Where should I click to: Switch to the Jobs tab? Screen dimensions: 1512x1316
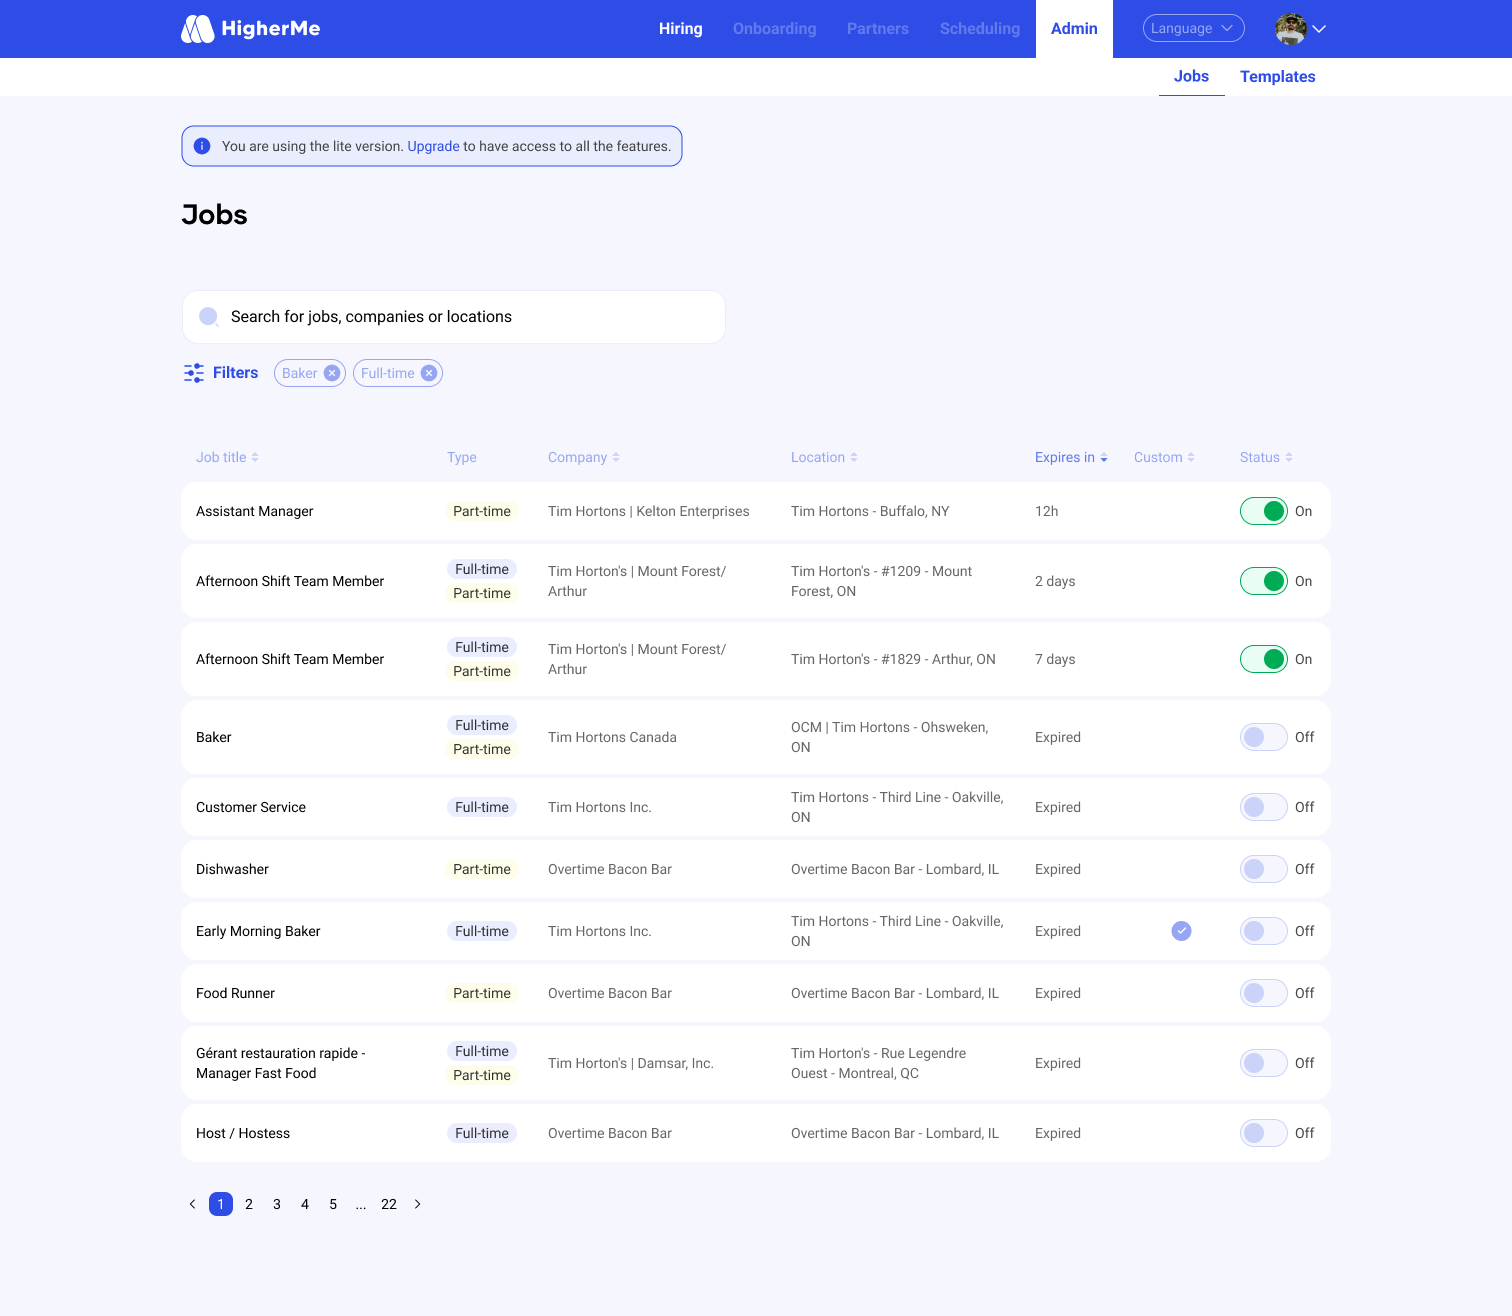(1192, 77)
